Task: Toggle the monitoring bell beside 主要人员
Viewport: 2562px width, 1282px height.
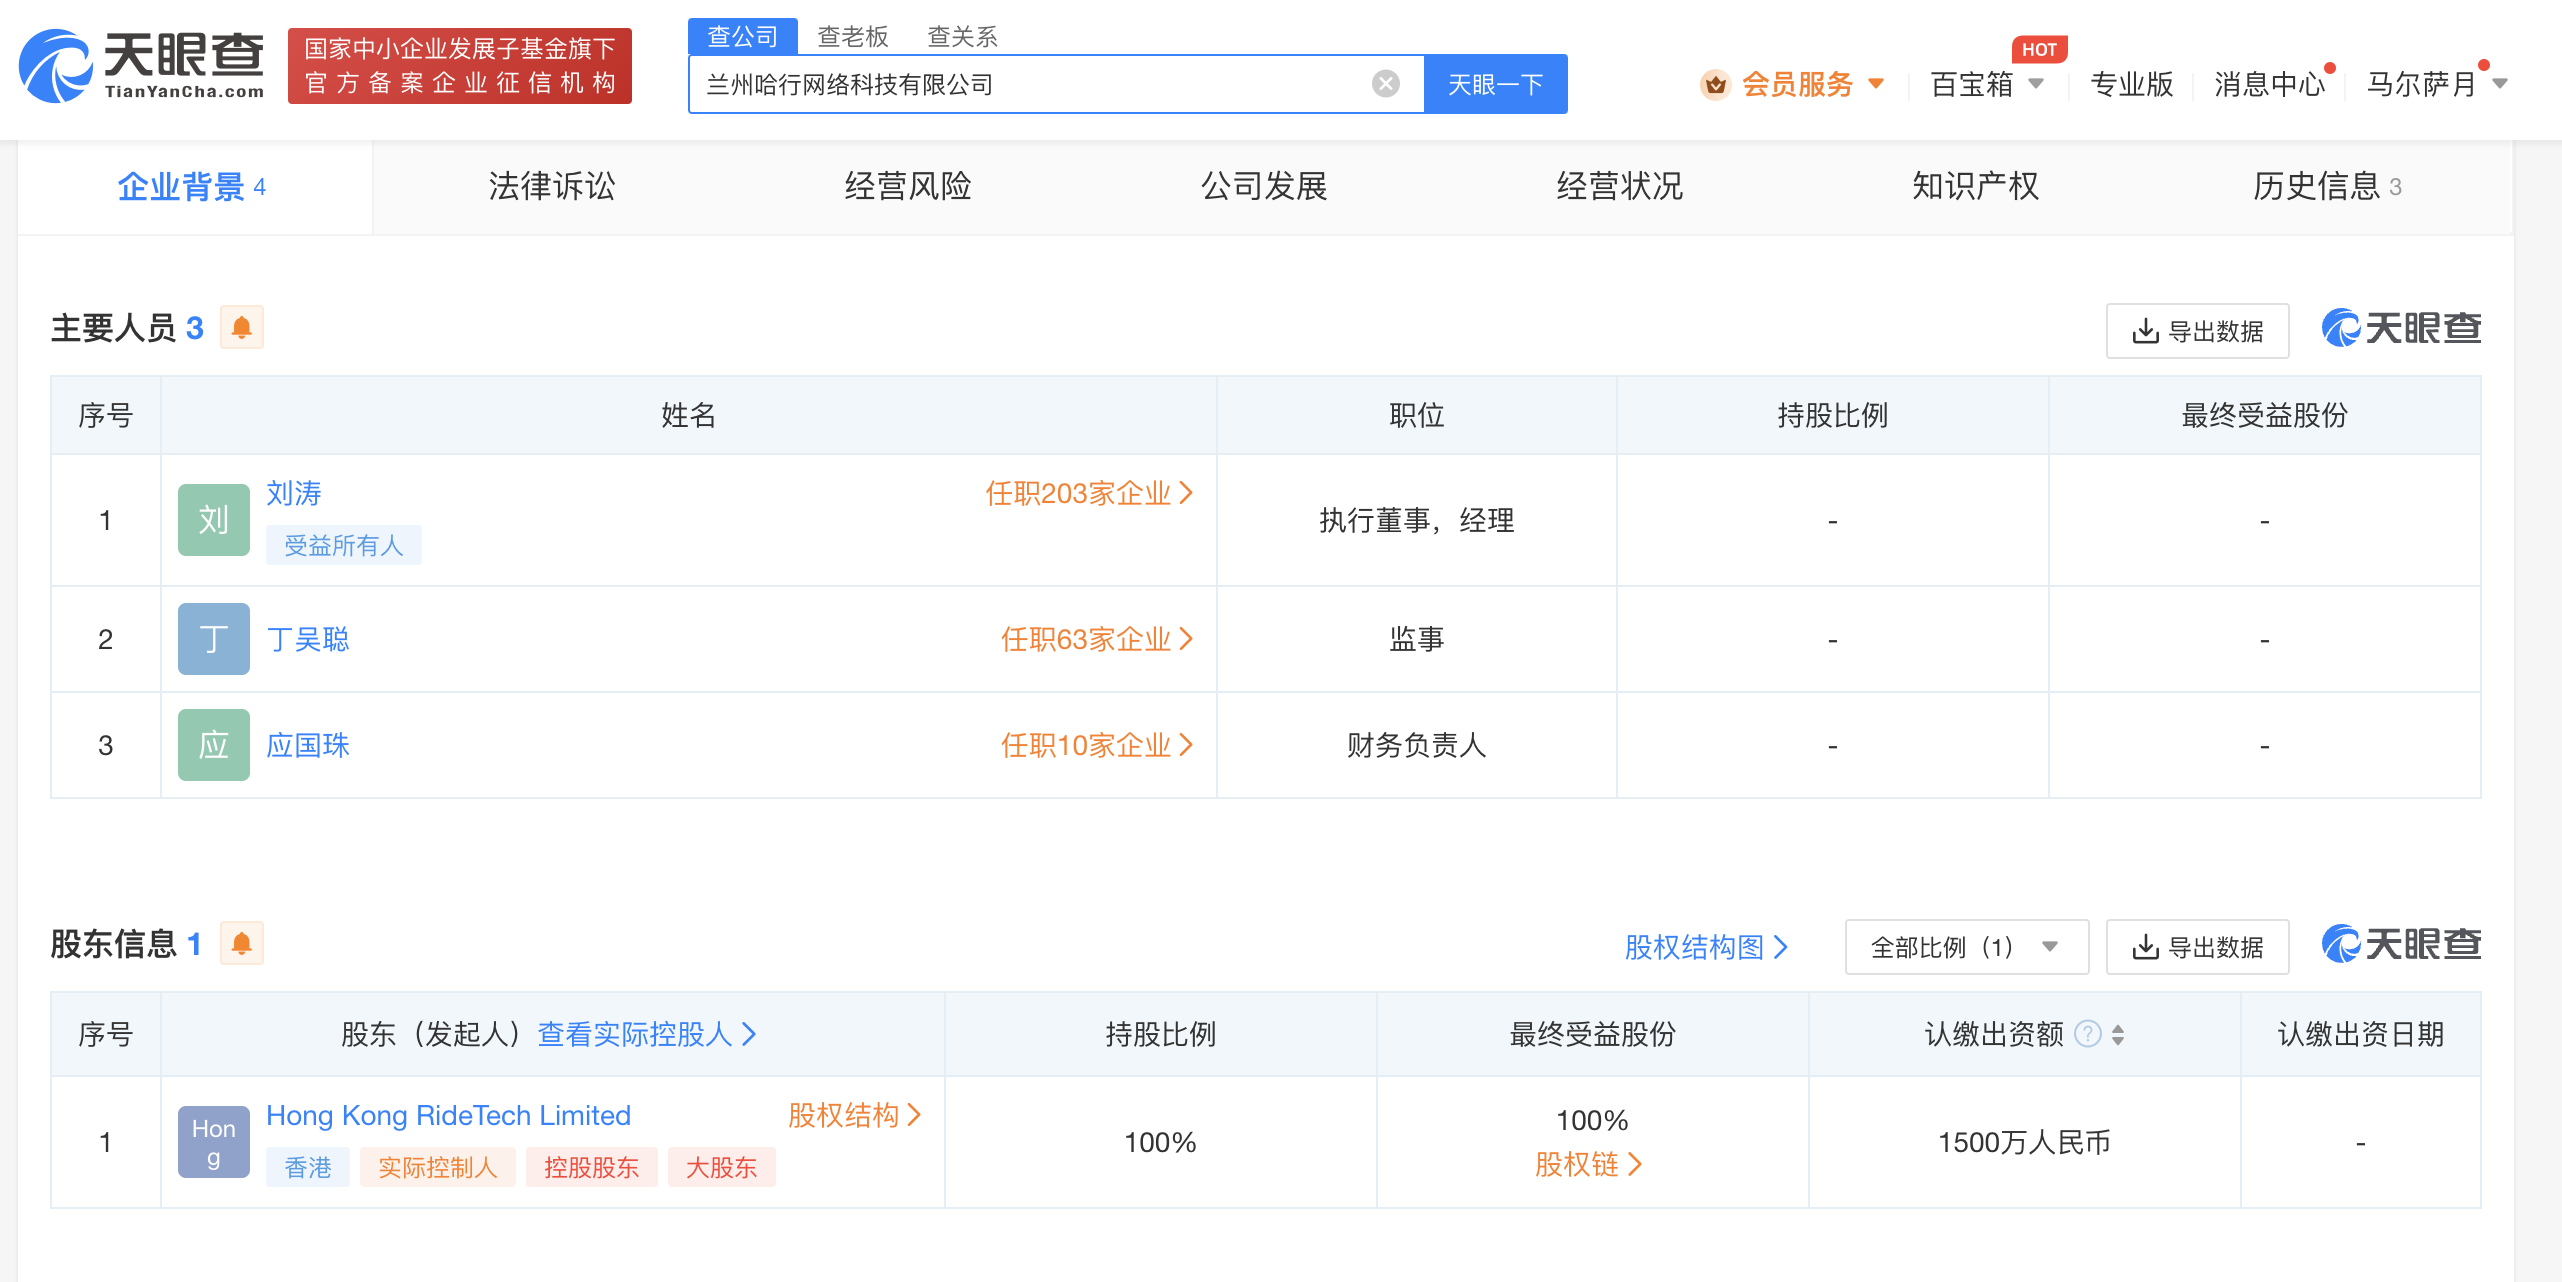Action: pyautogui.click(x=240, y=327)
